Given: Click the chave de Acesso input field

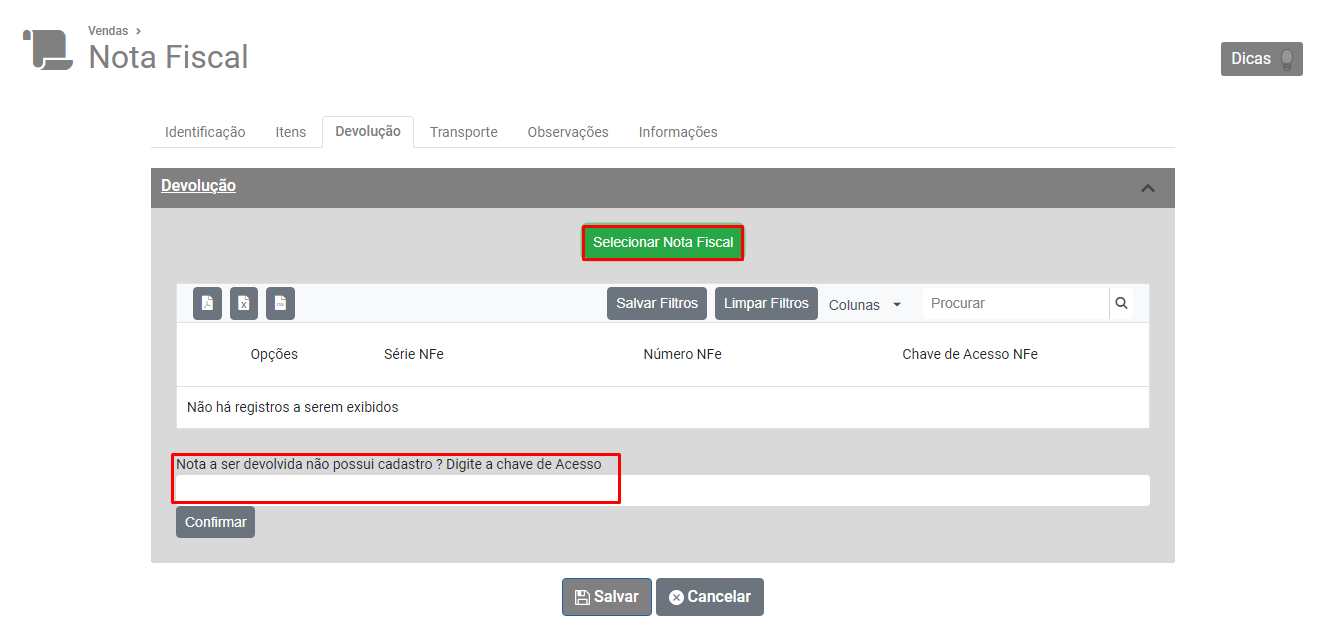Looking at the screenshot, I should (x=663, y=490).
